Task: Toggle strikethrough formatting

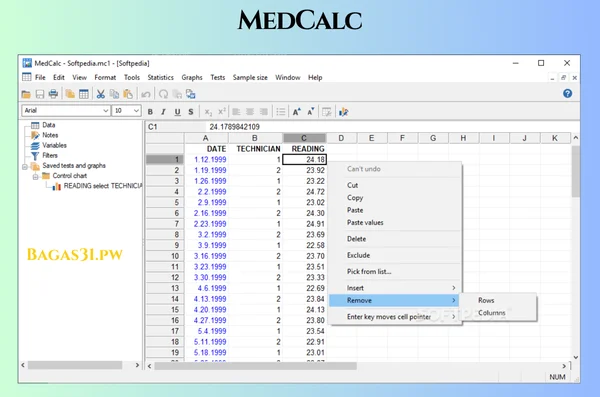Action: [191, 112]
